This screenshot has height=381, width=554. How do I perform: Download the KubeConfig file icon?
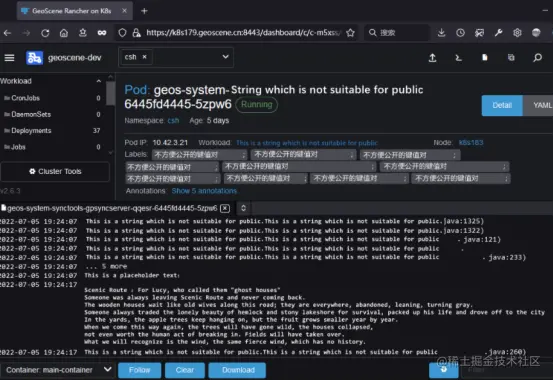[485, 57]
